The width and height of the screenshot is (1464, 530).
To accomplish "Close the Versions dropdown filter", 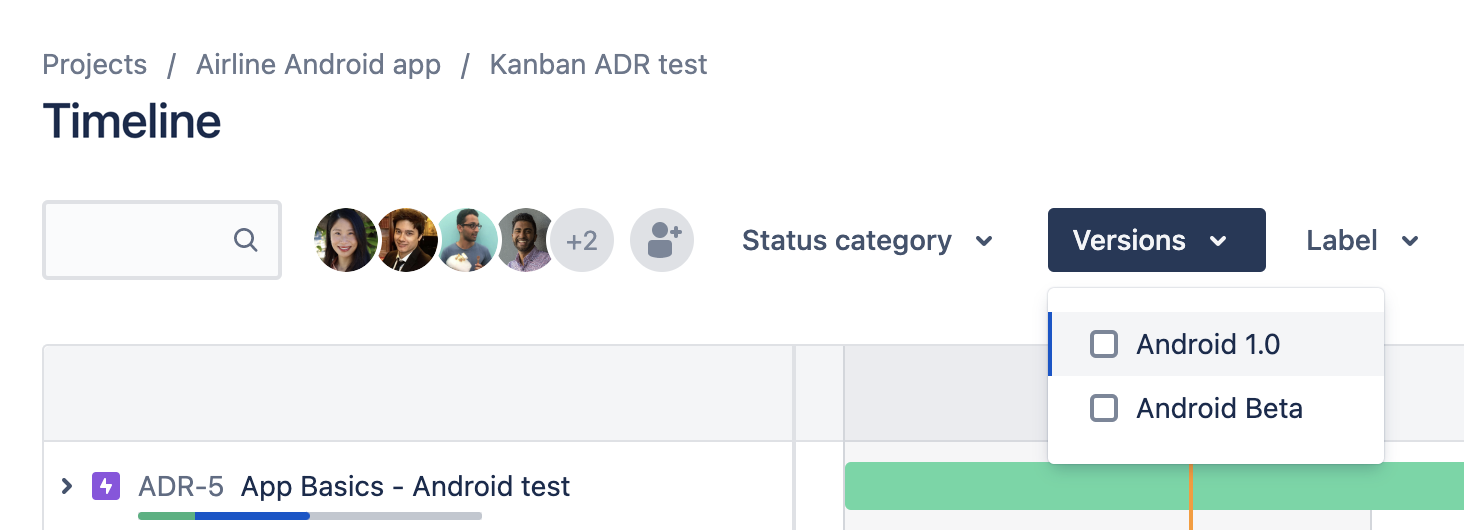I will (x=1156, y=241).
